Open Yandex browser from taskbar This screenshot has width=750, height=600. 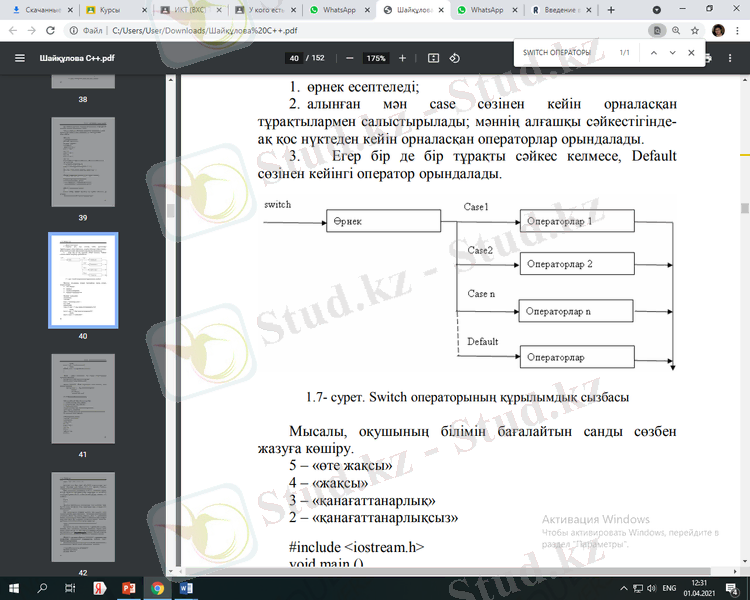pos(99,588)
